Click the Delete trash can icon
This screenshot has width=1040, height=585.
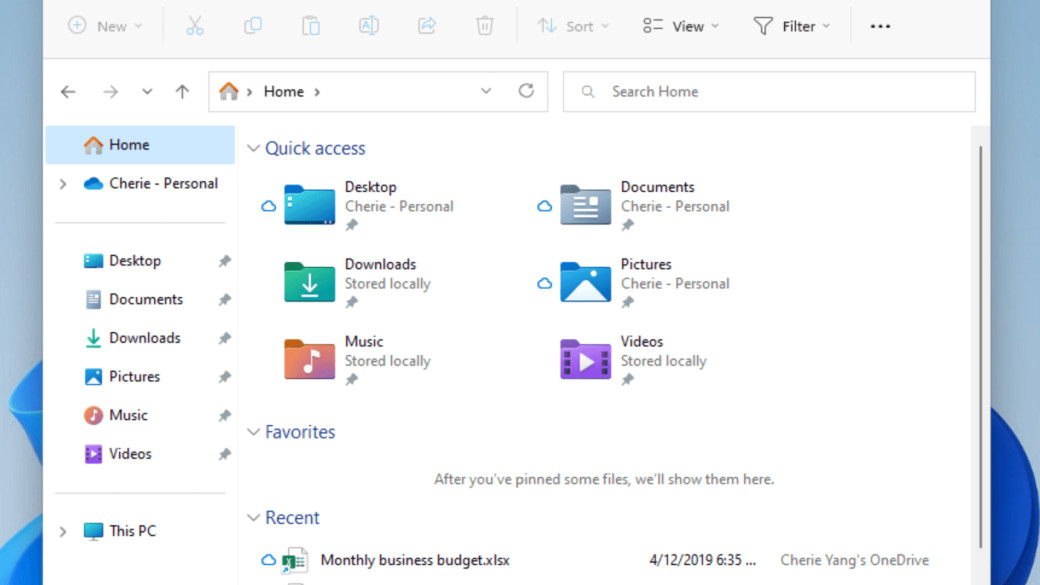pyautogui.click(x=485, y=26)
